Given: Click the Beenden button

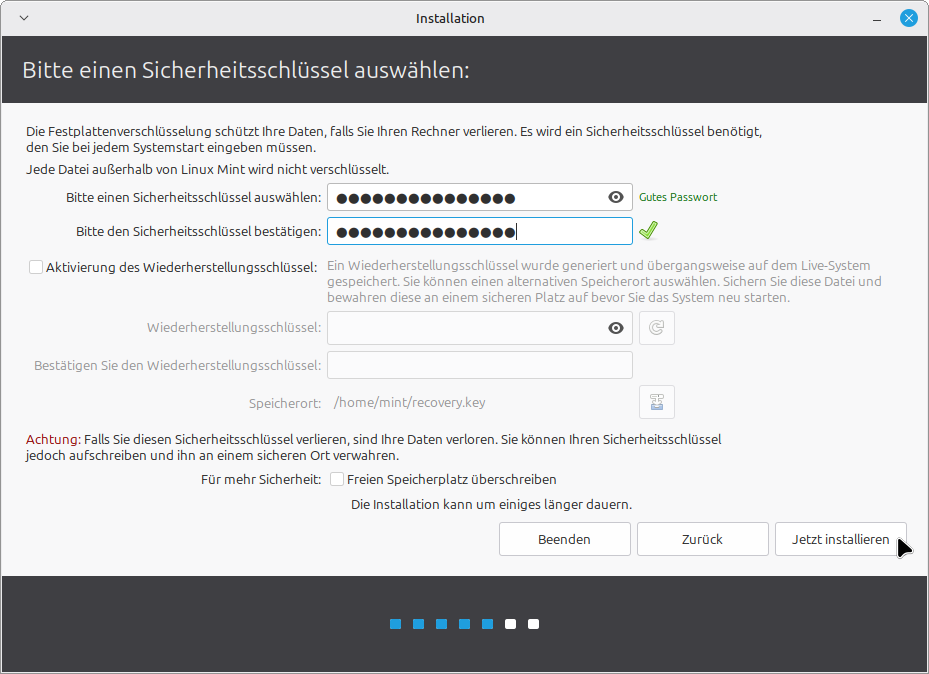Looking at the screenshot, I should pos(564,539).
